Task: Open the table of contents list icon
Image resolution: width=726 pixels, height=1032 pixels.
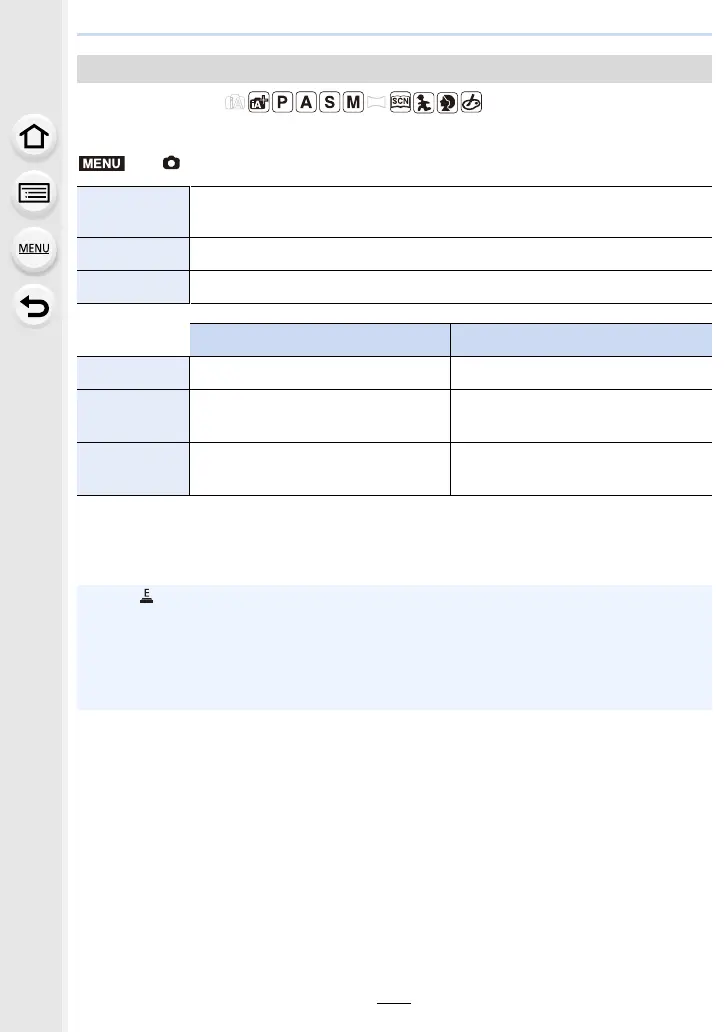Action: [x=34, y=194]
